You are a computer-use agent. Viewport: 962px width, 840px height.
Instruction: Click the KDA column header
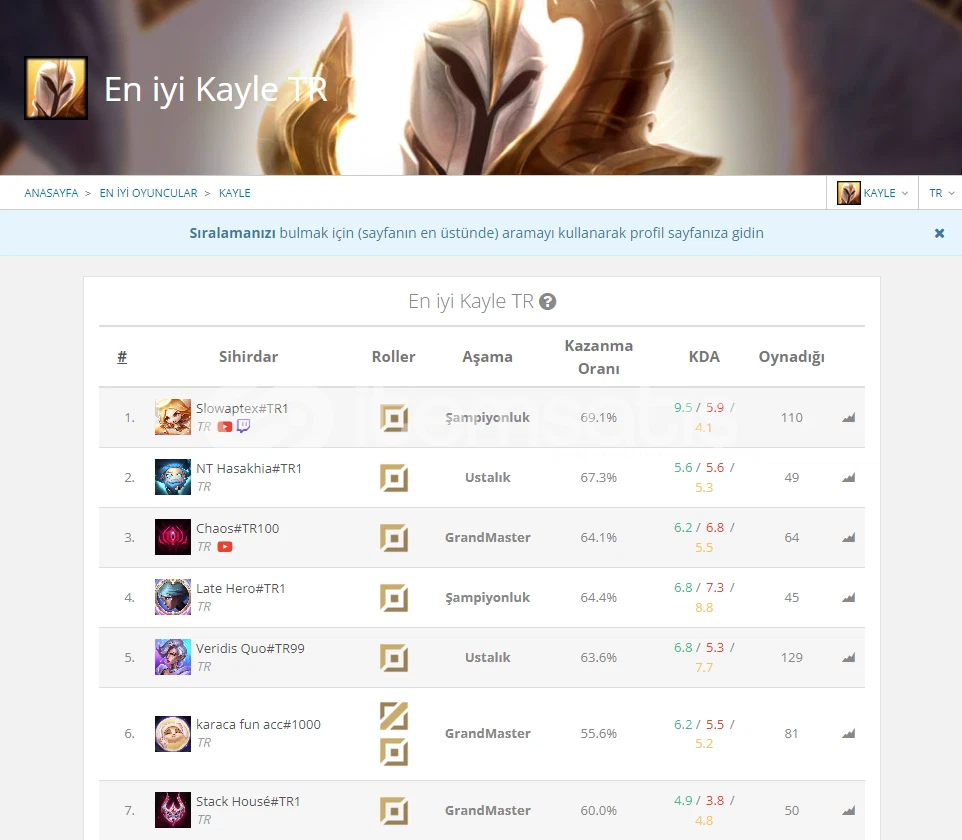click(704, 356)
